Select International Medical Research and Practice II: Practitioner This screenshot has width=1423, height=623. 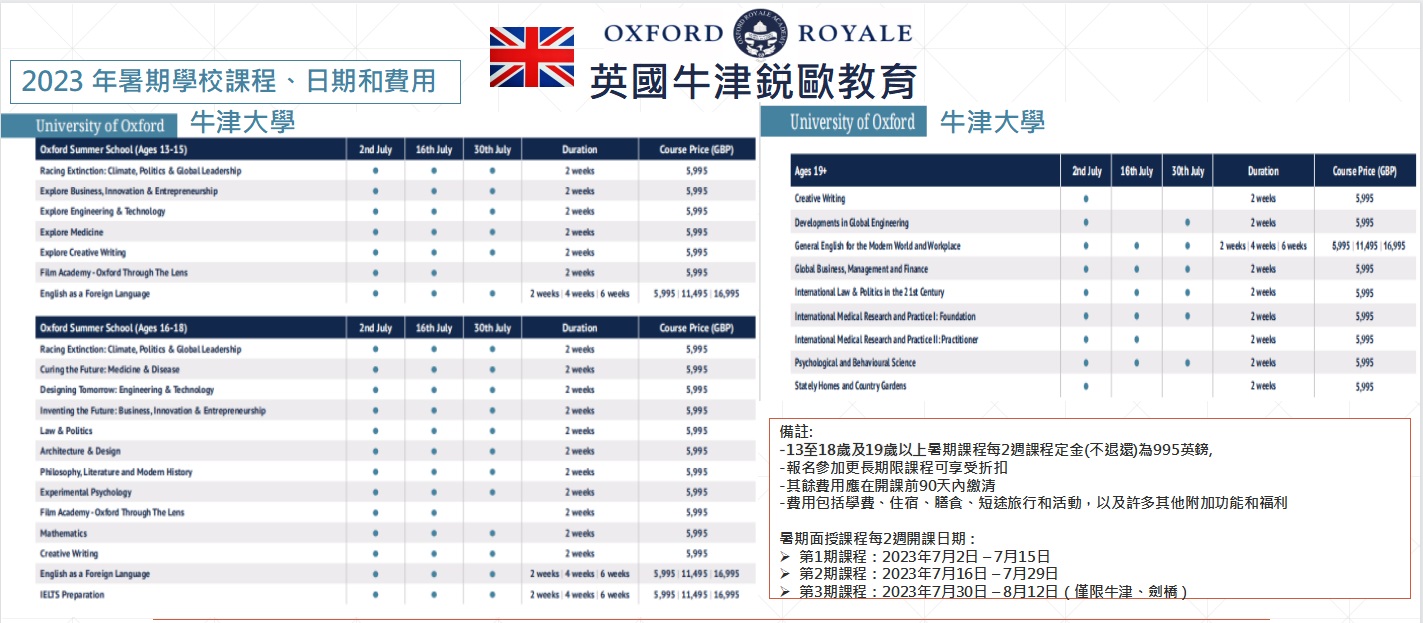[x=886, y=340]
